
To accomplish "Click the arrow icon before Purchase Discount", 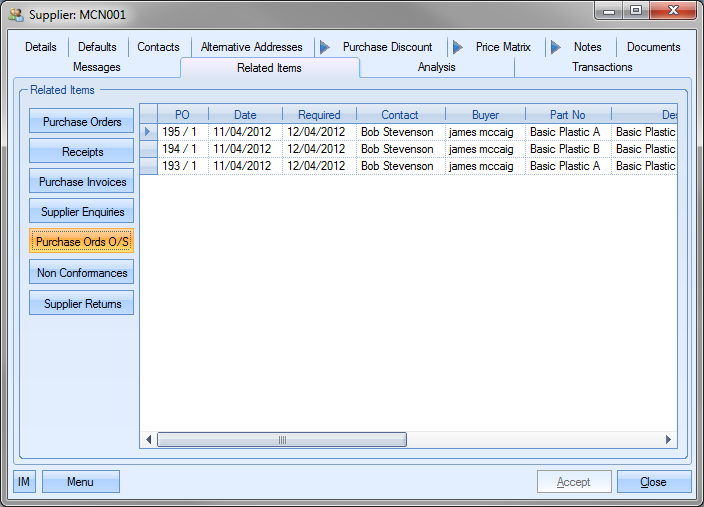I will point(324,47).
